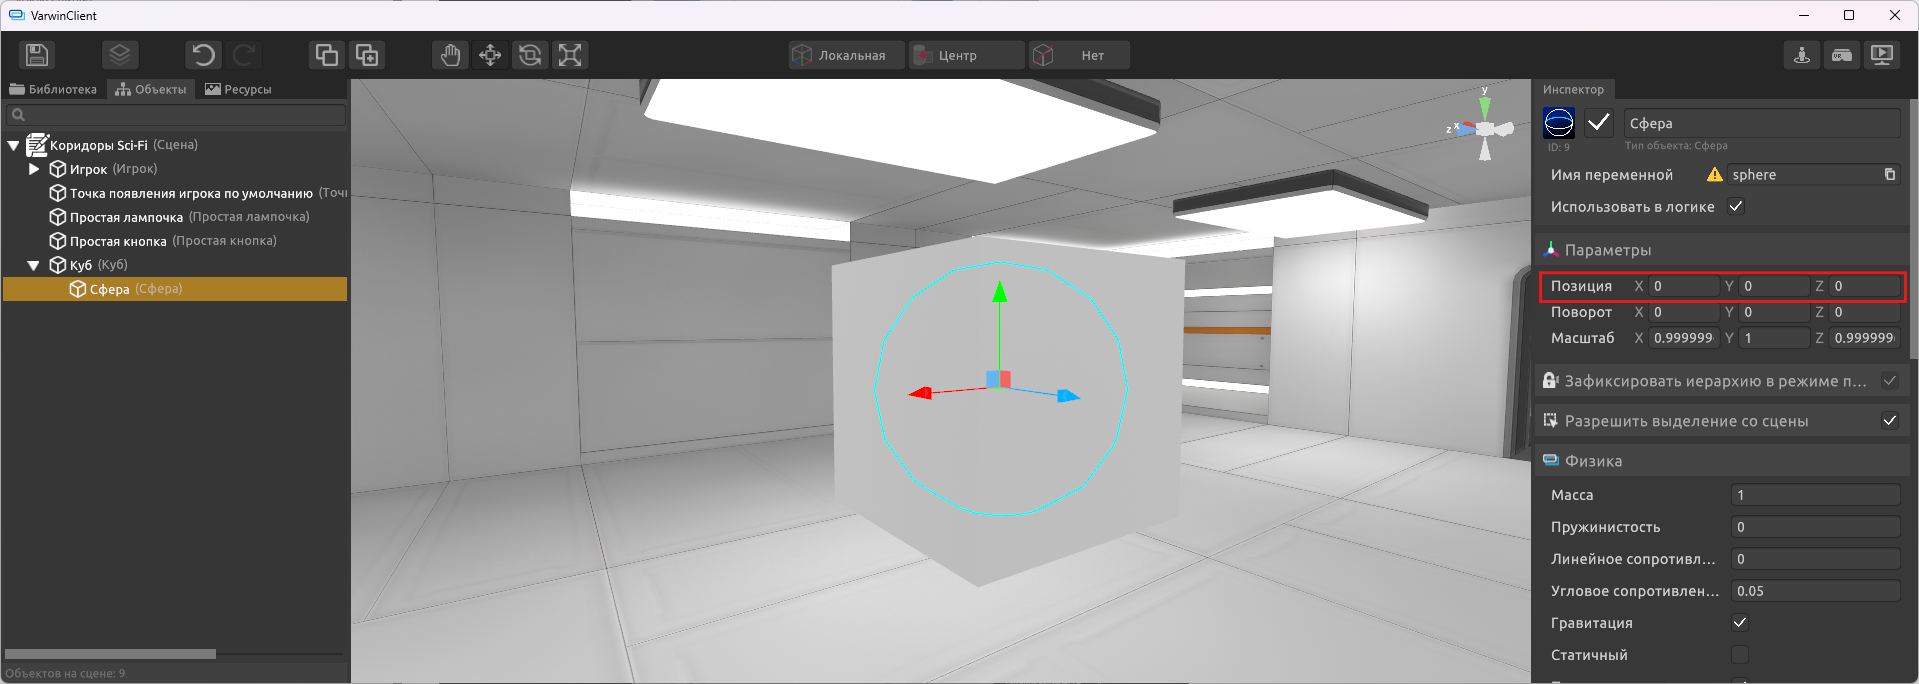This screenshot has width=1919, height=684.
Task: Copy the sphere variable name
Action: [x=1889, y=175]
